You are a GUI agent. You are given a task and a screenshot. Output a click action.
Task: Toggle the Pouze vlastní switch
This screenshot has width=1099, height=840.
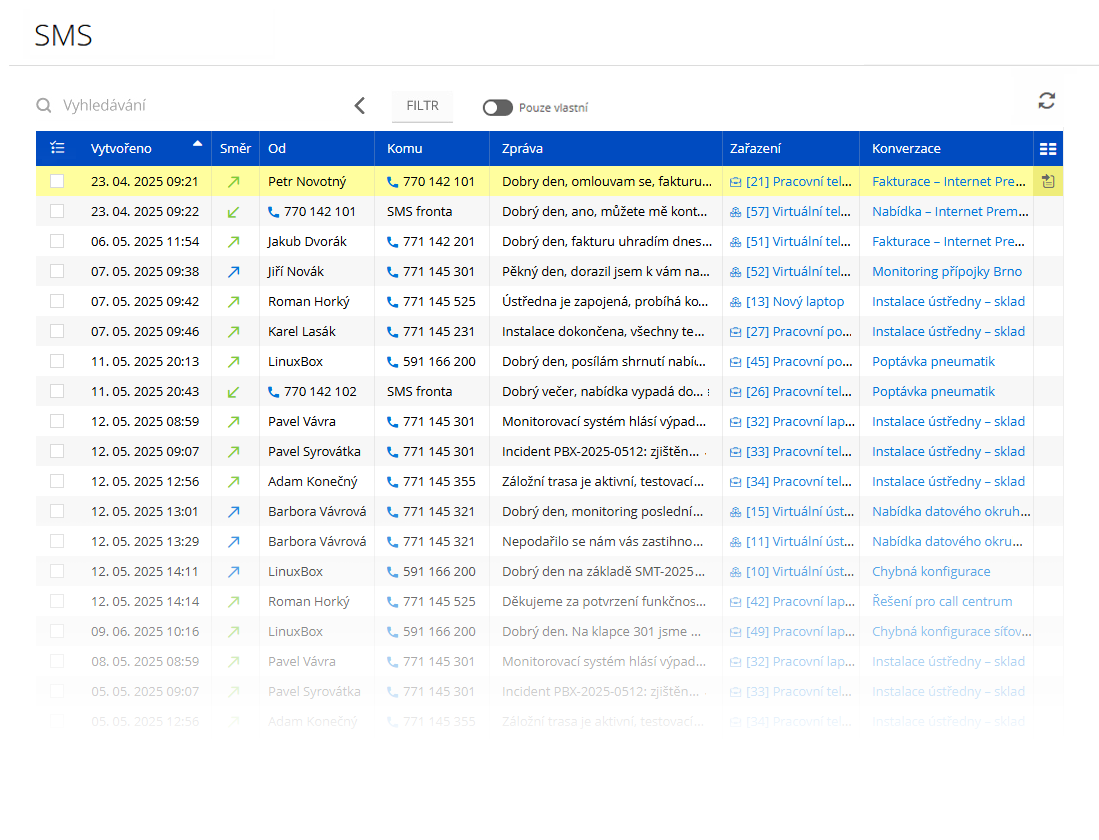(x=497, y=107)
